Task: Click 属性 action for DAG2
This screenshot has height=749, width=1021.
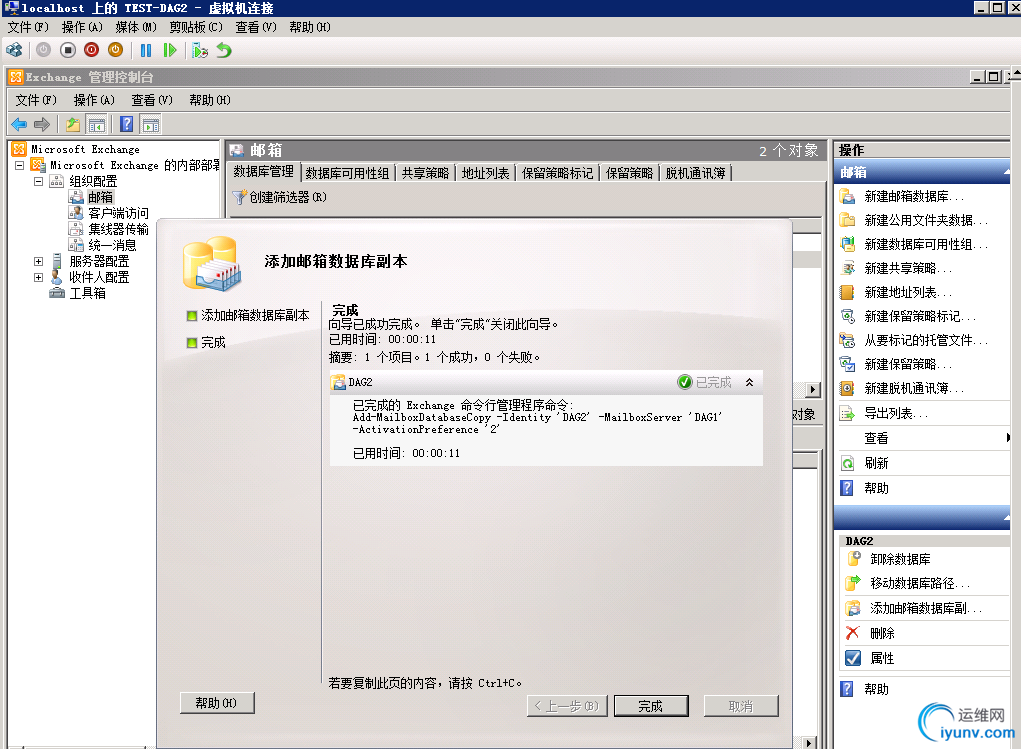Action: click(x=882, y=658)
